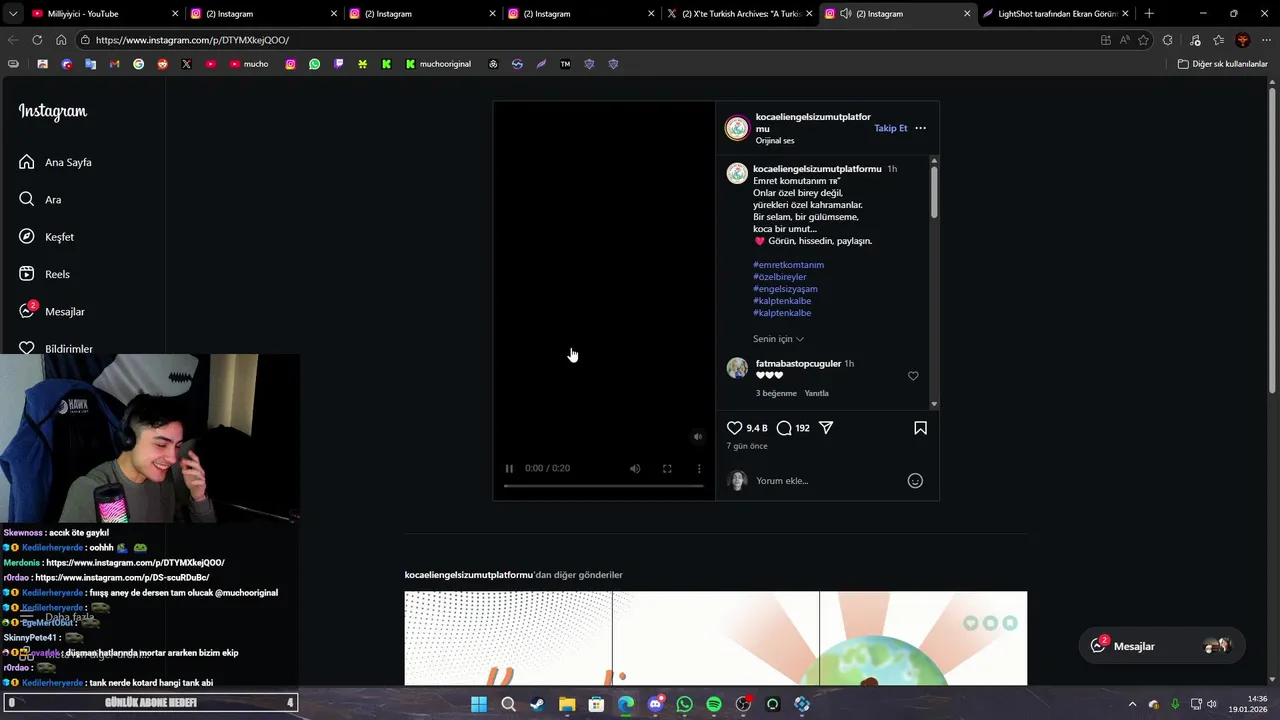Open Diğer sık kullanılanlar folder

click(1222, 64)
